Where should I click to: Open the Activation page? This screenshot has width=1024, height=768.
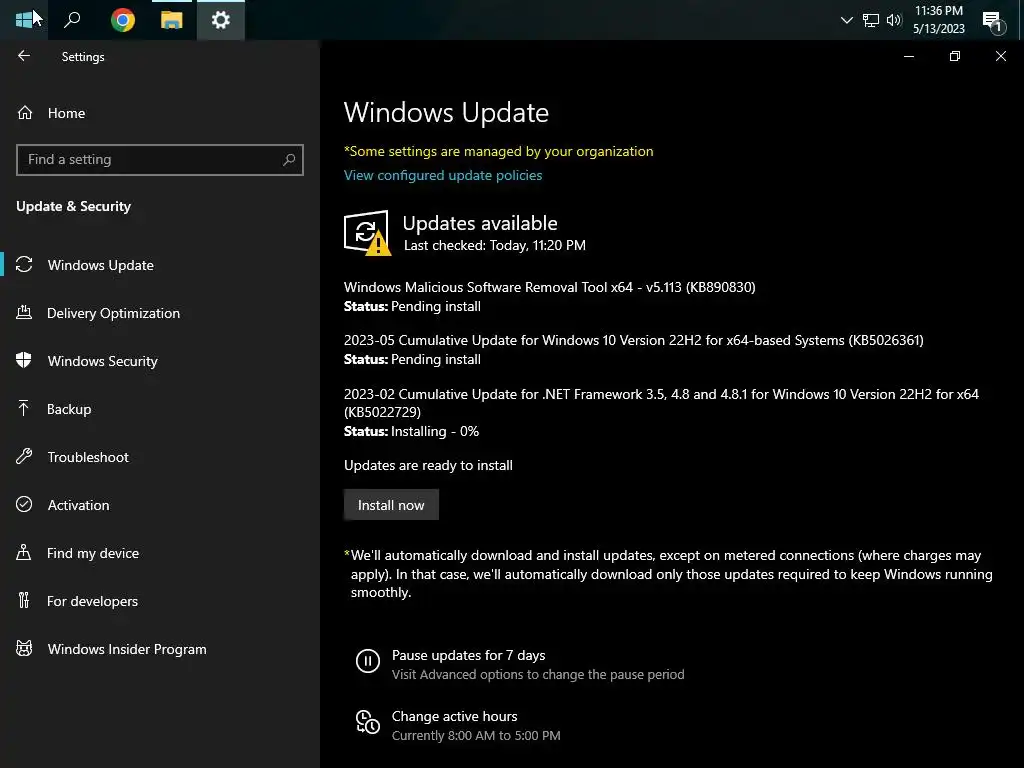pyautogui.click(x=78, y=505)
